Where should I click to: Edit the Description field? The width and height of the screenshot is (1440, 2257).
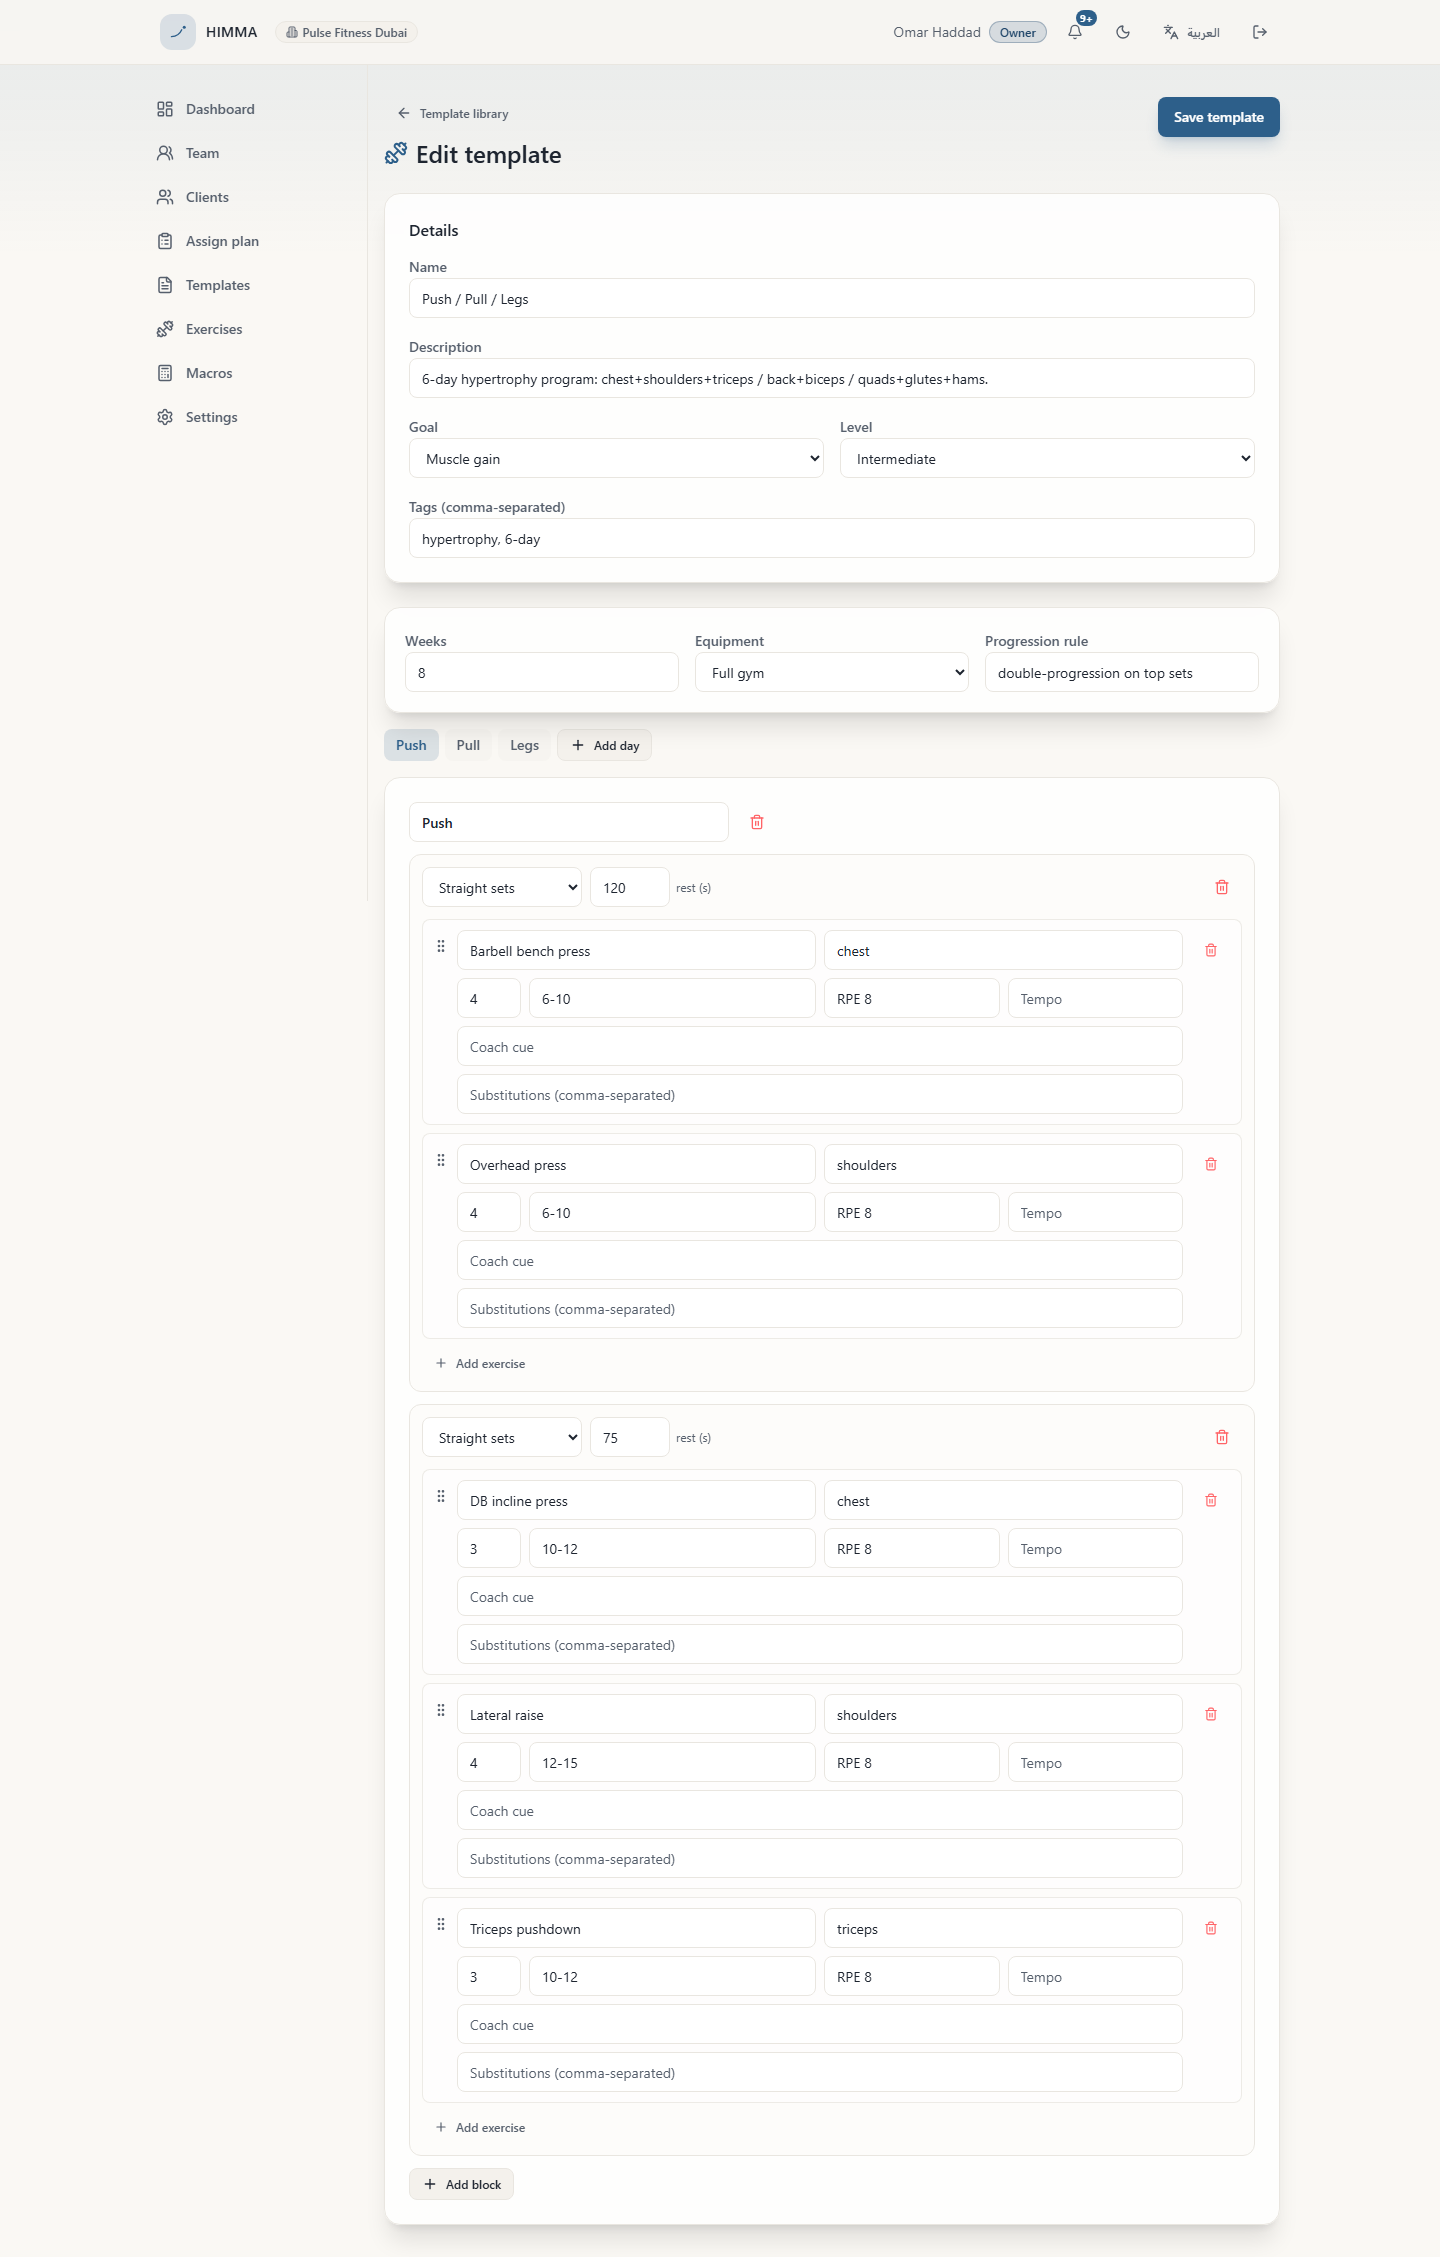pyautogui.click(x=831, y=378)
